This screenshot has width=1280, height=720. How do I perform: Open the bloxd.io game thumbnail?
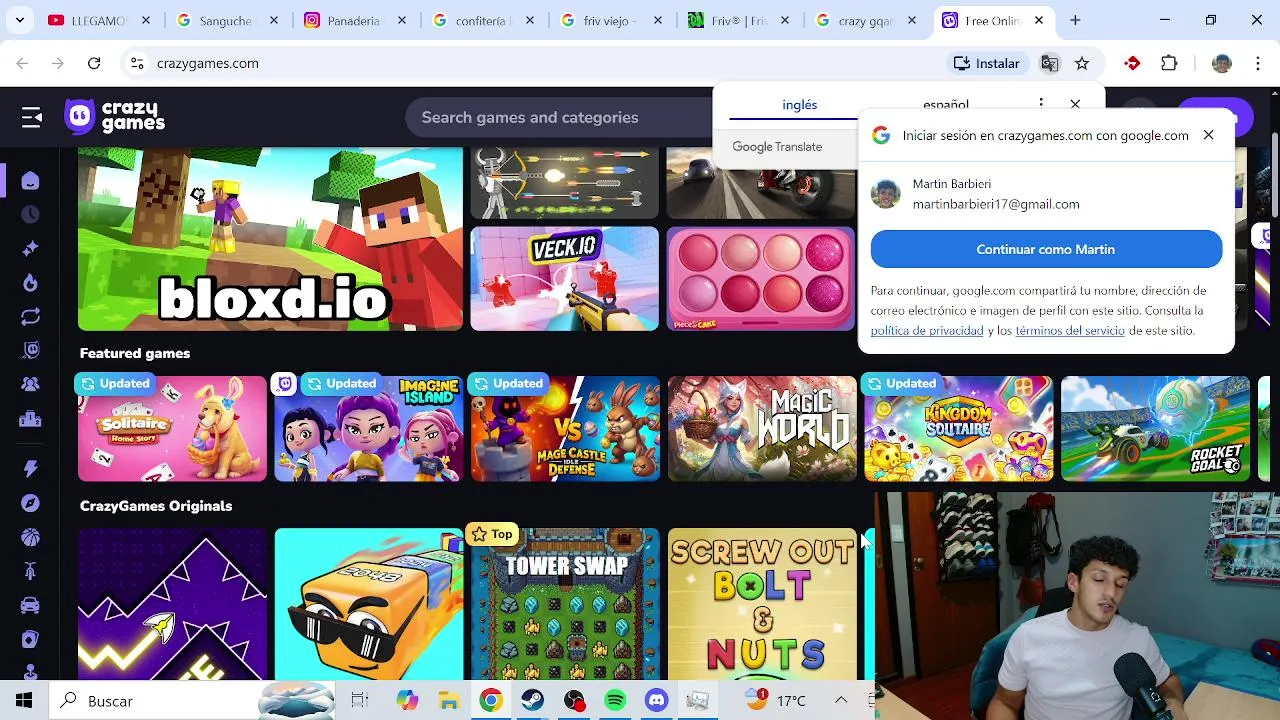[271, 238]
